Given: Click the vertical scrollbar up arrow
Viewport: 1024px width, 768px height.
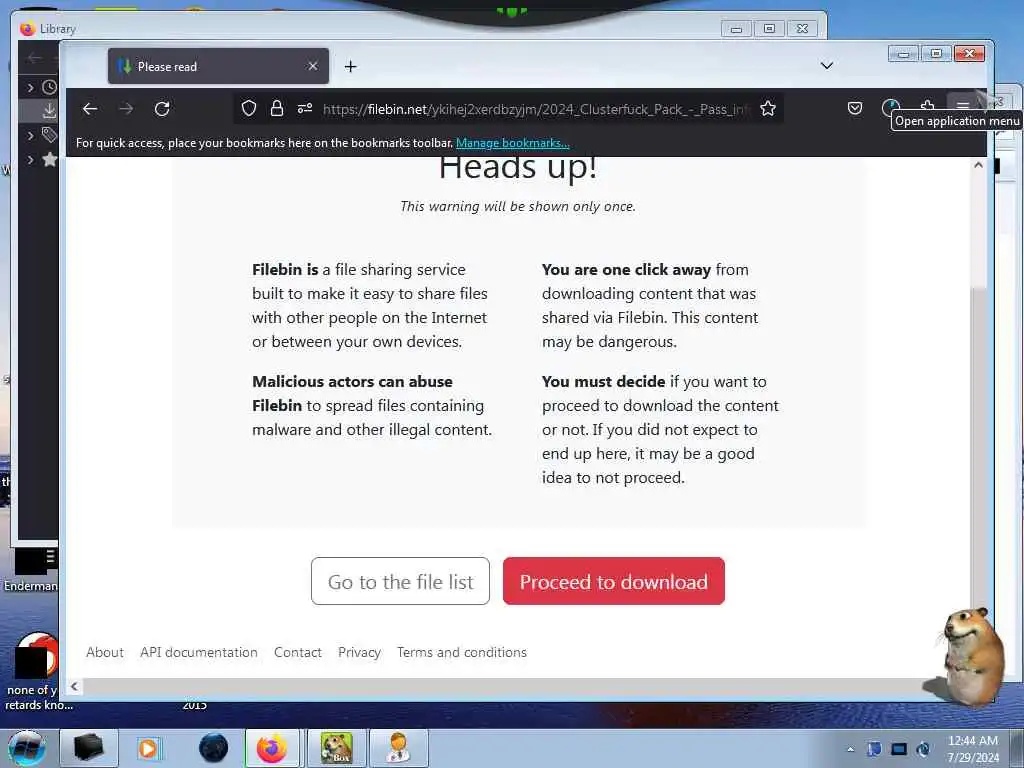Looking at the screenshot, I should click(x=978, y=165).
